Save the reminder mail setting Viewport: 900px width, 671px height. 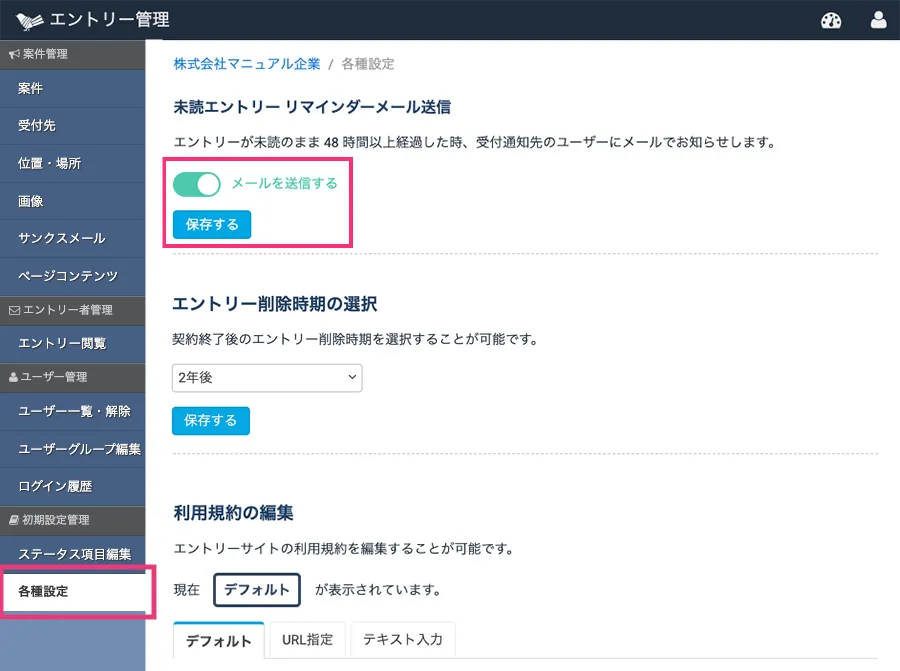(212, 225)
